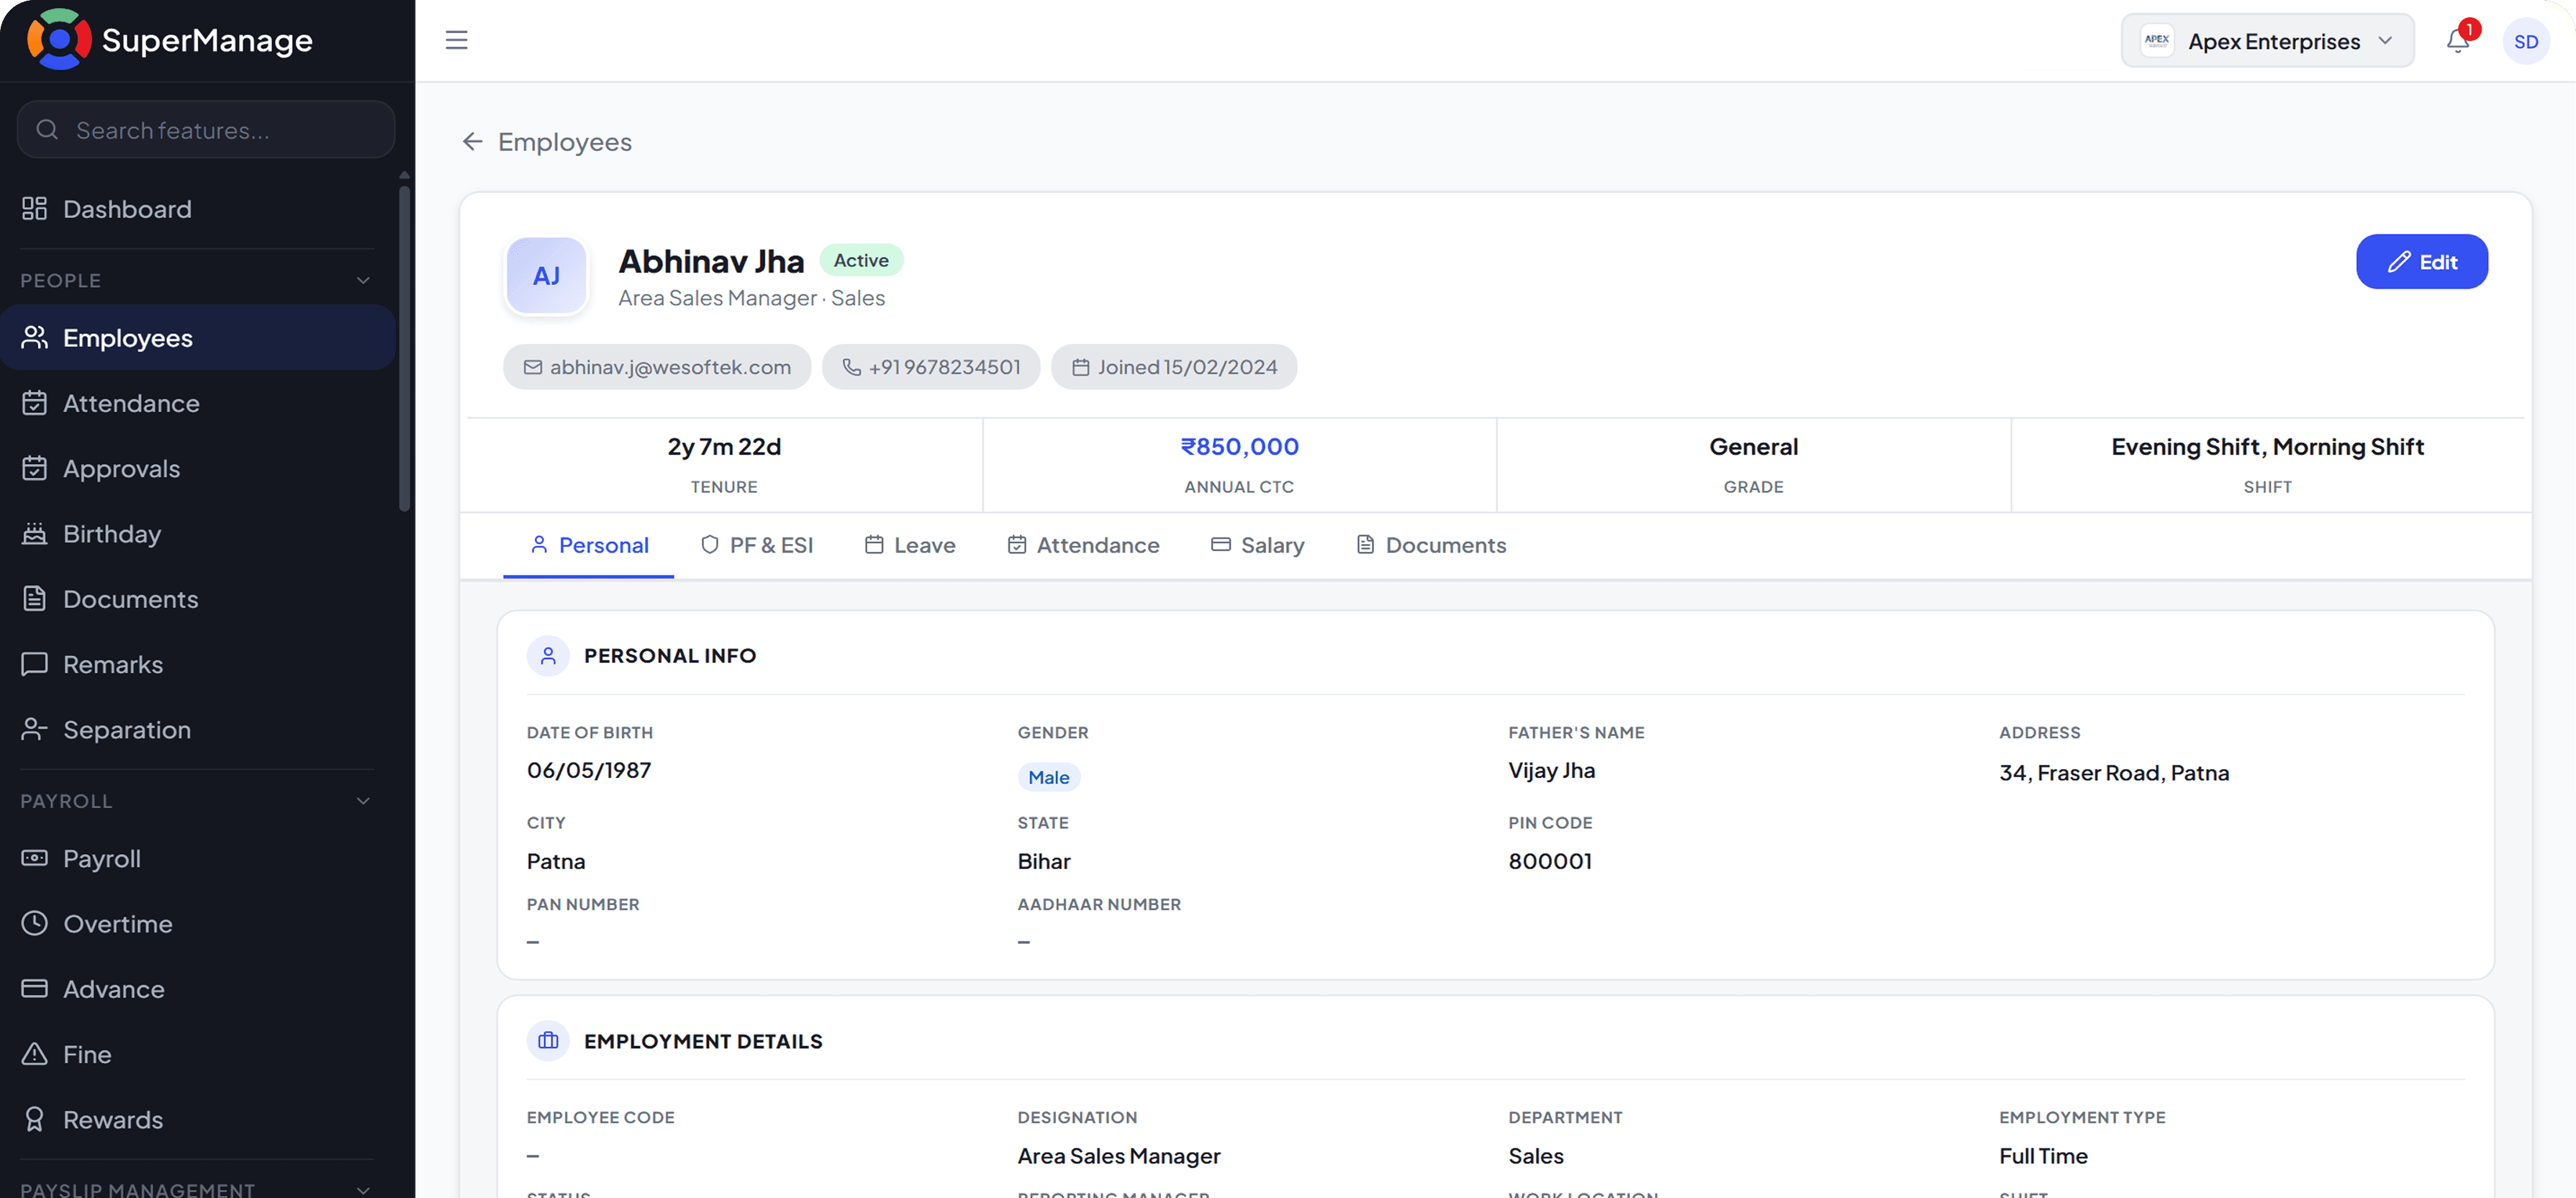Open Payroll in the sidebar
2576x1198 pixels.
198,858
